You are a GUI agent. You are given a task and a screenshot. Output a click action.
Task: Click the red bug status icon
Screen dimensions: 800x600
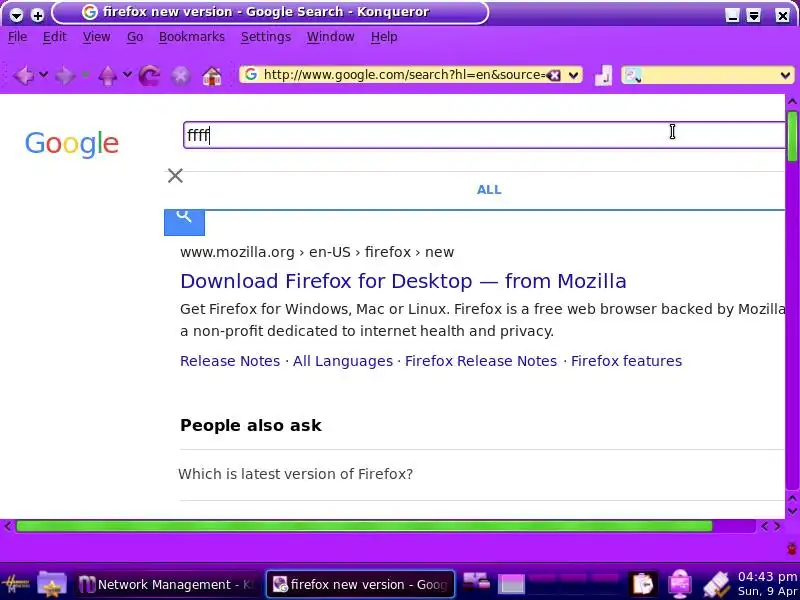[792, 549]
